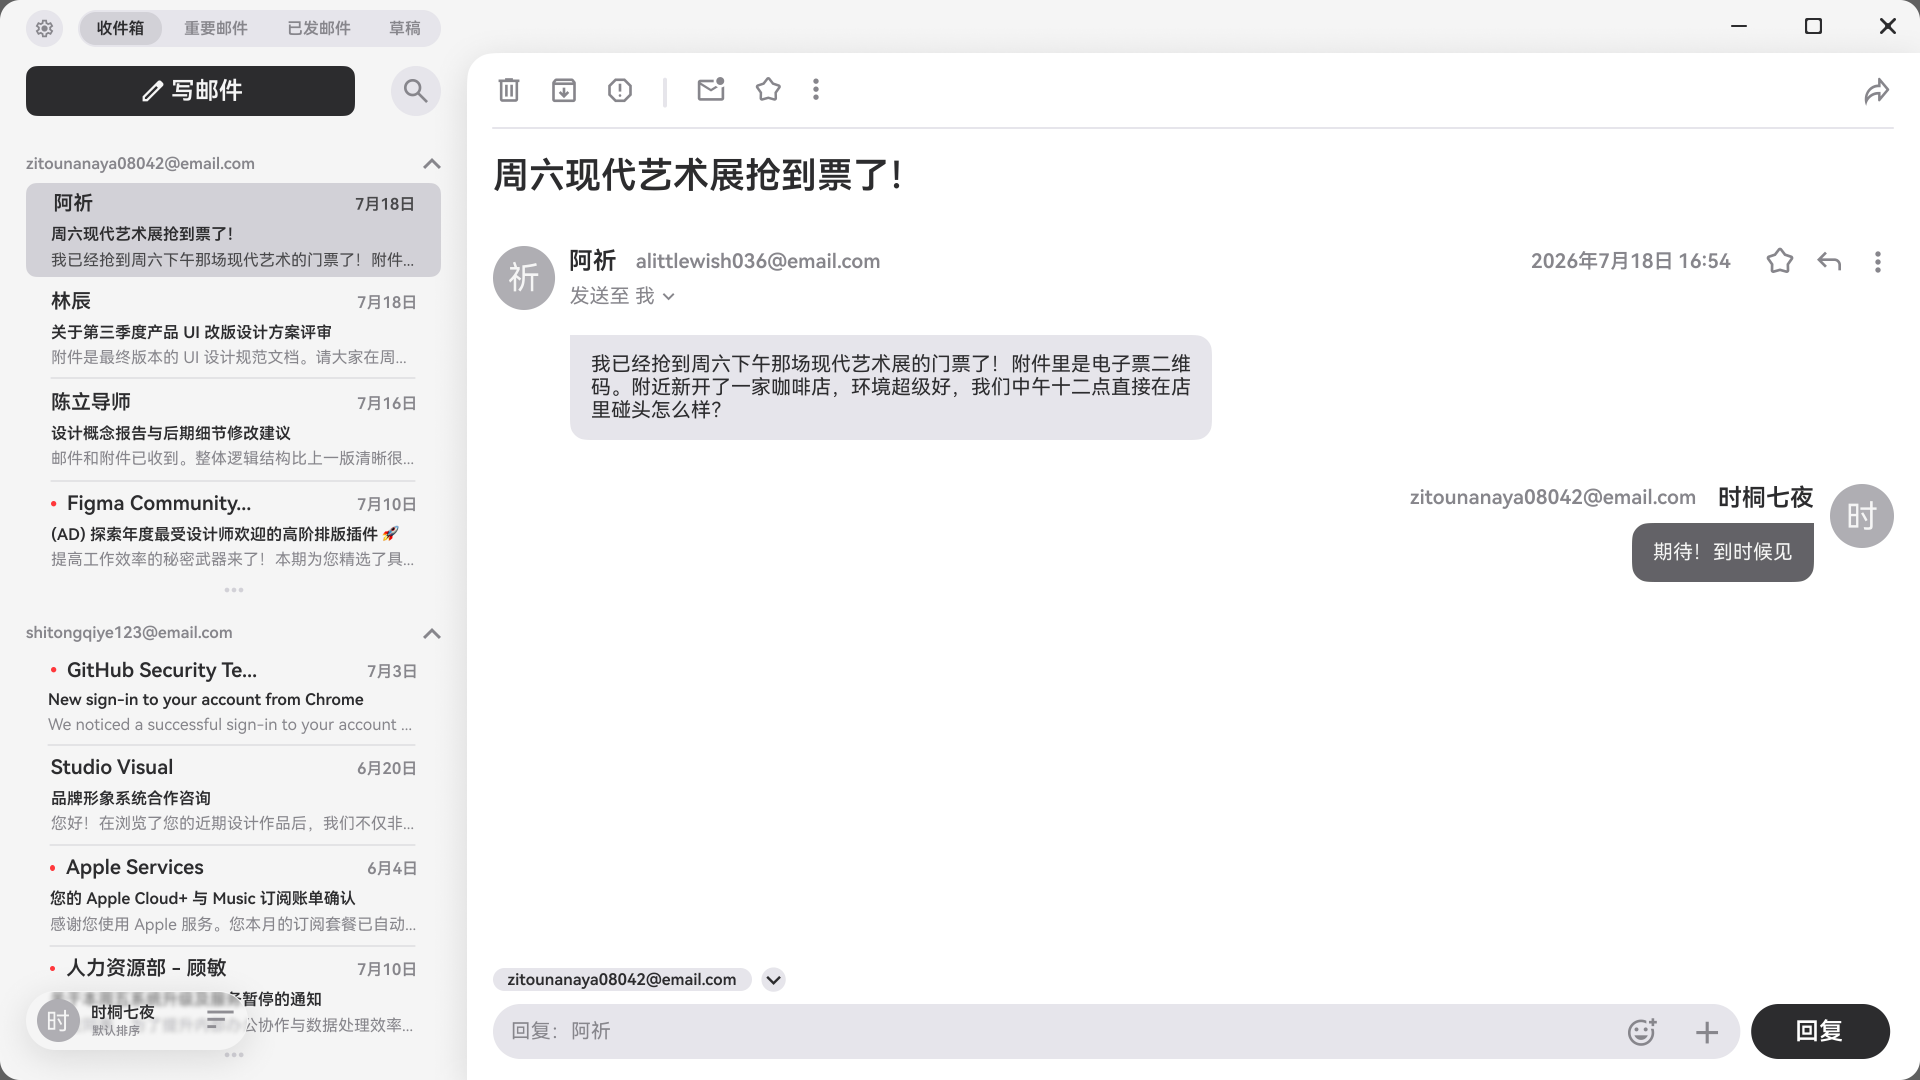Image resolution: width=1920 pixels, height=1080 pixels.
Task: Report the email as spam
Action: (620, 90)
